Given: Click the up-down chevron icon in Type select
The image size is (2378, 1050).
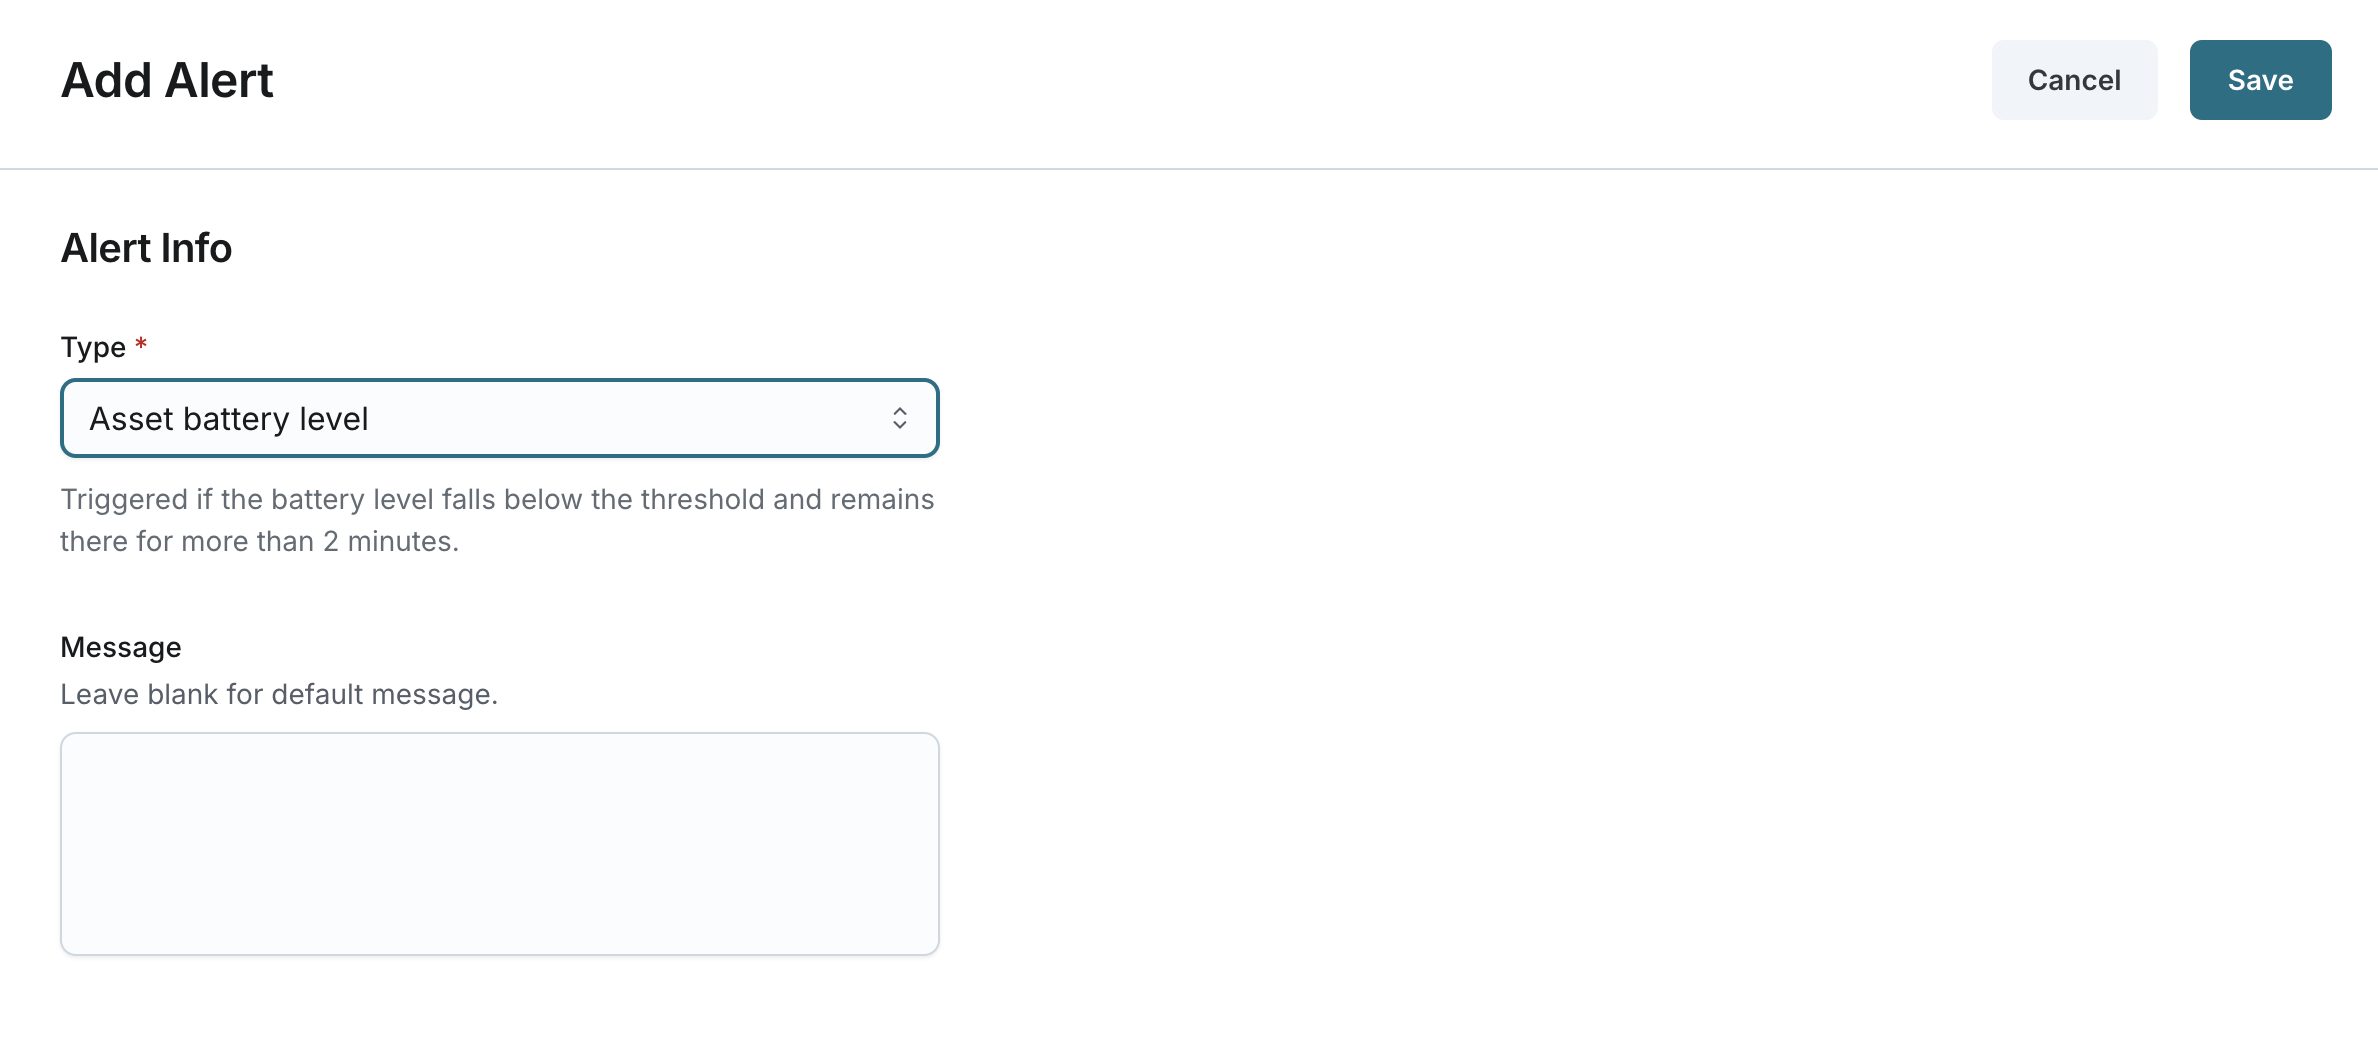Looking at the screenshot, I should (900, 418).
